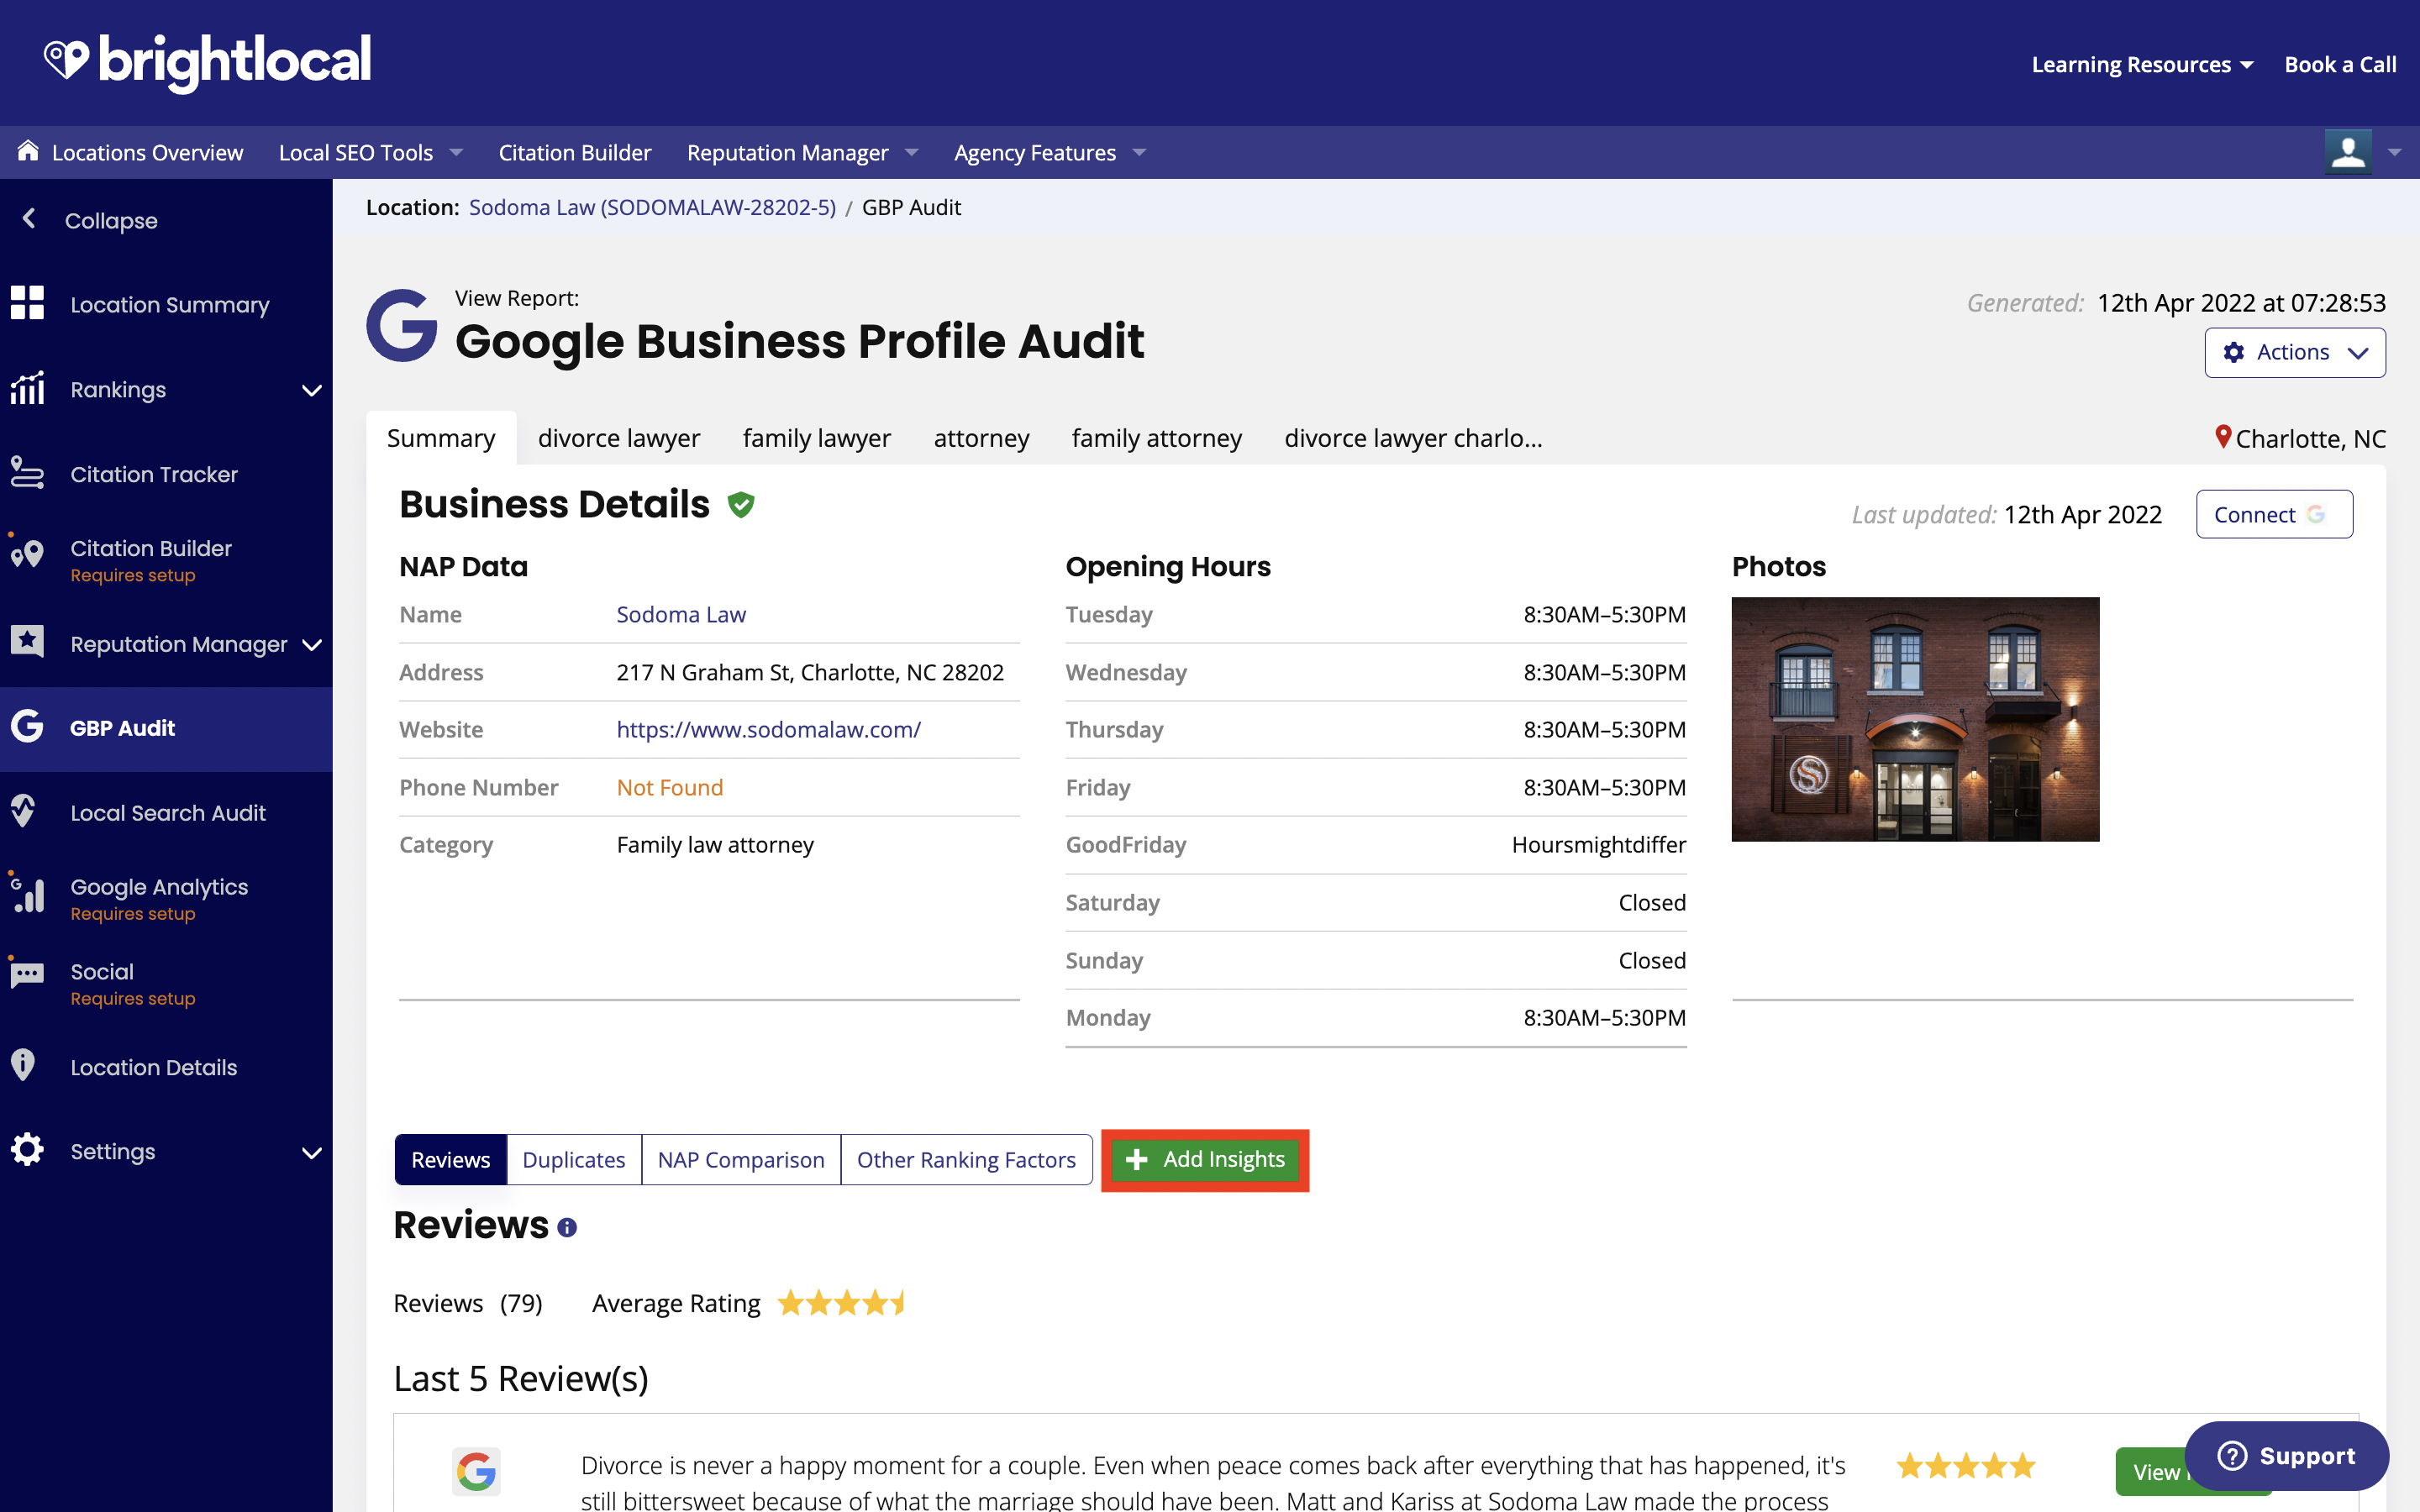Click the Google Analytics sidebar icon

[28, 893]
